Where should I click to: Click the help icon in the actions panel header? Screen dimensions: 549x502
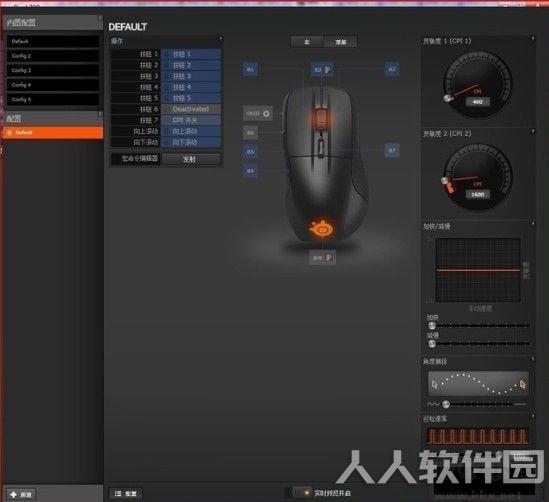point(221,38)
